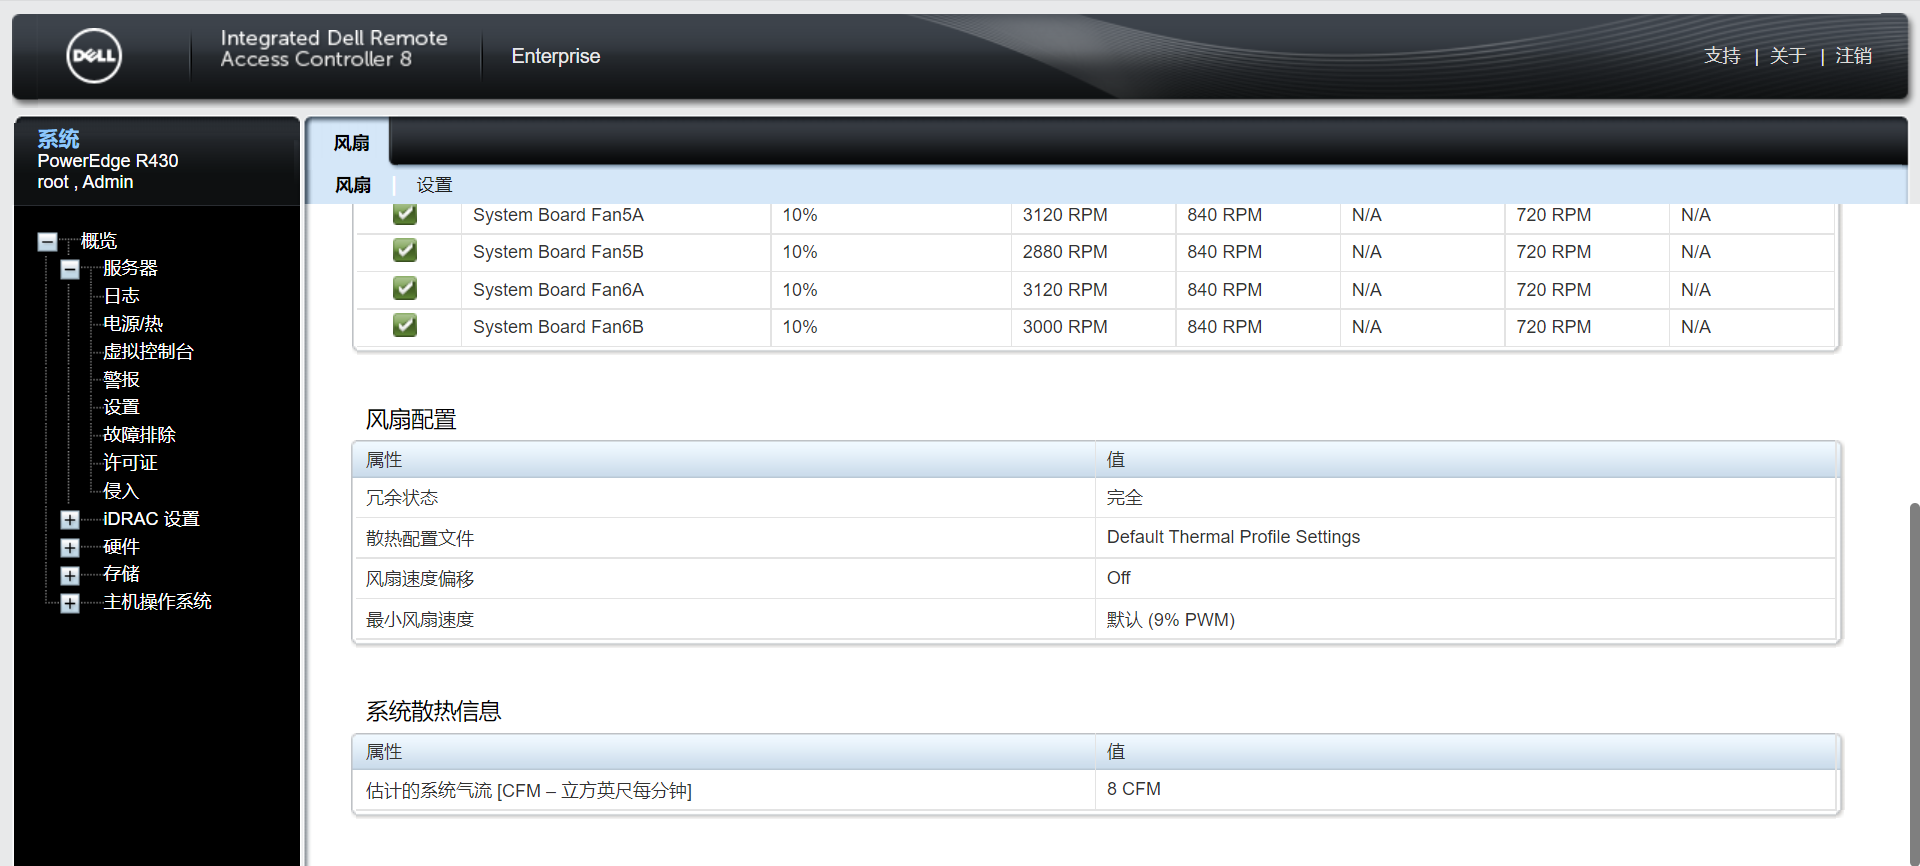Select the 风扇 sub-tab
The image size is (1920, 866).
(x=353, y=185)
